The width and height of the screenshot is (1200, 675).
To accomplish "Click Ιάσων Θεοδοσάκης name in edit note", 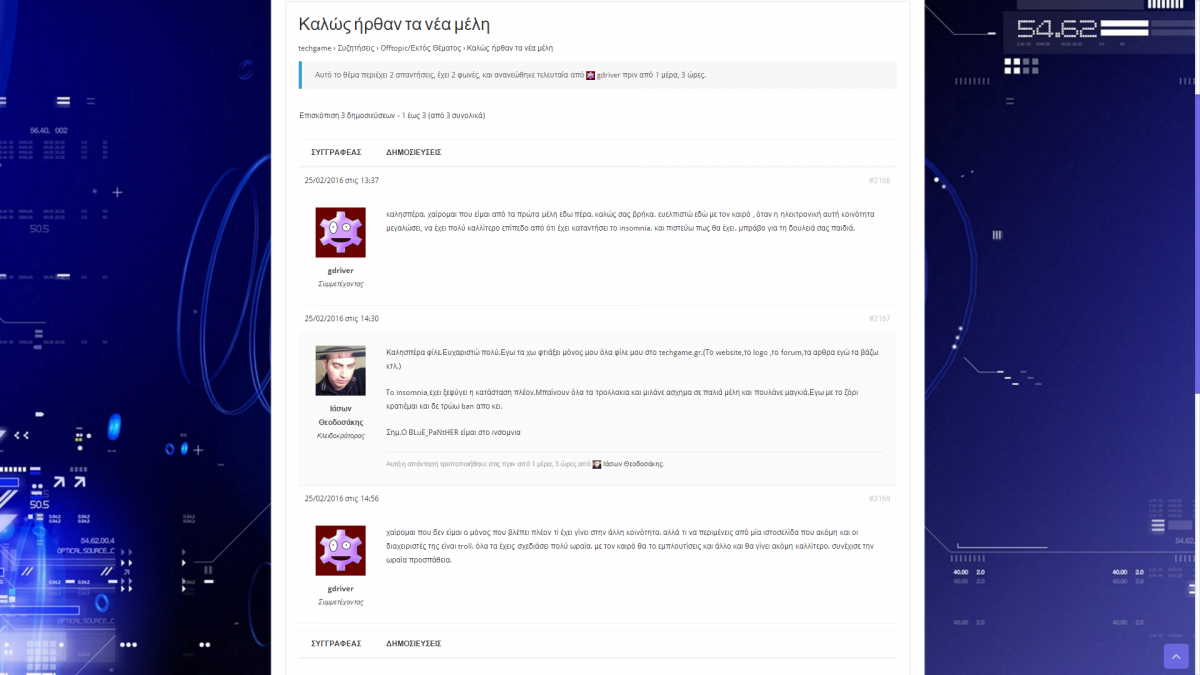I will [x=633, y=464].
